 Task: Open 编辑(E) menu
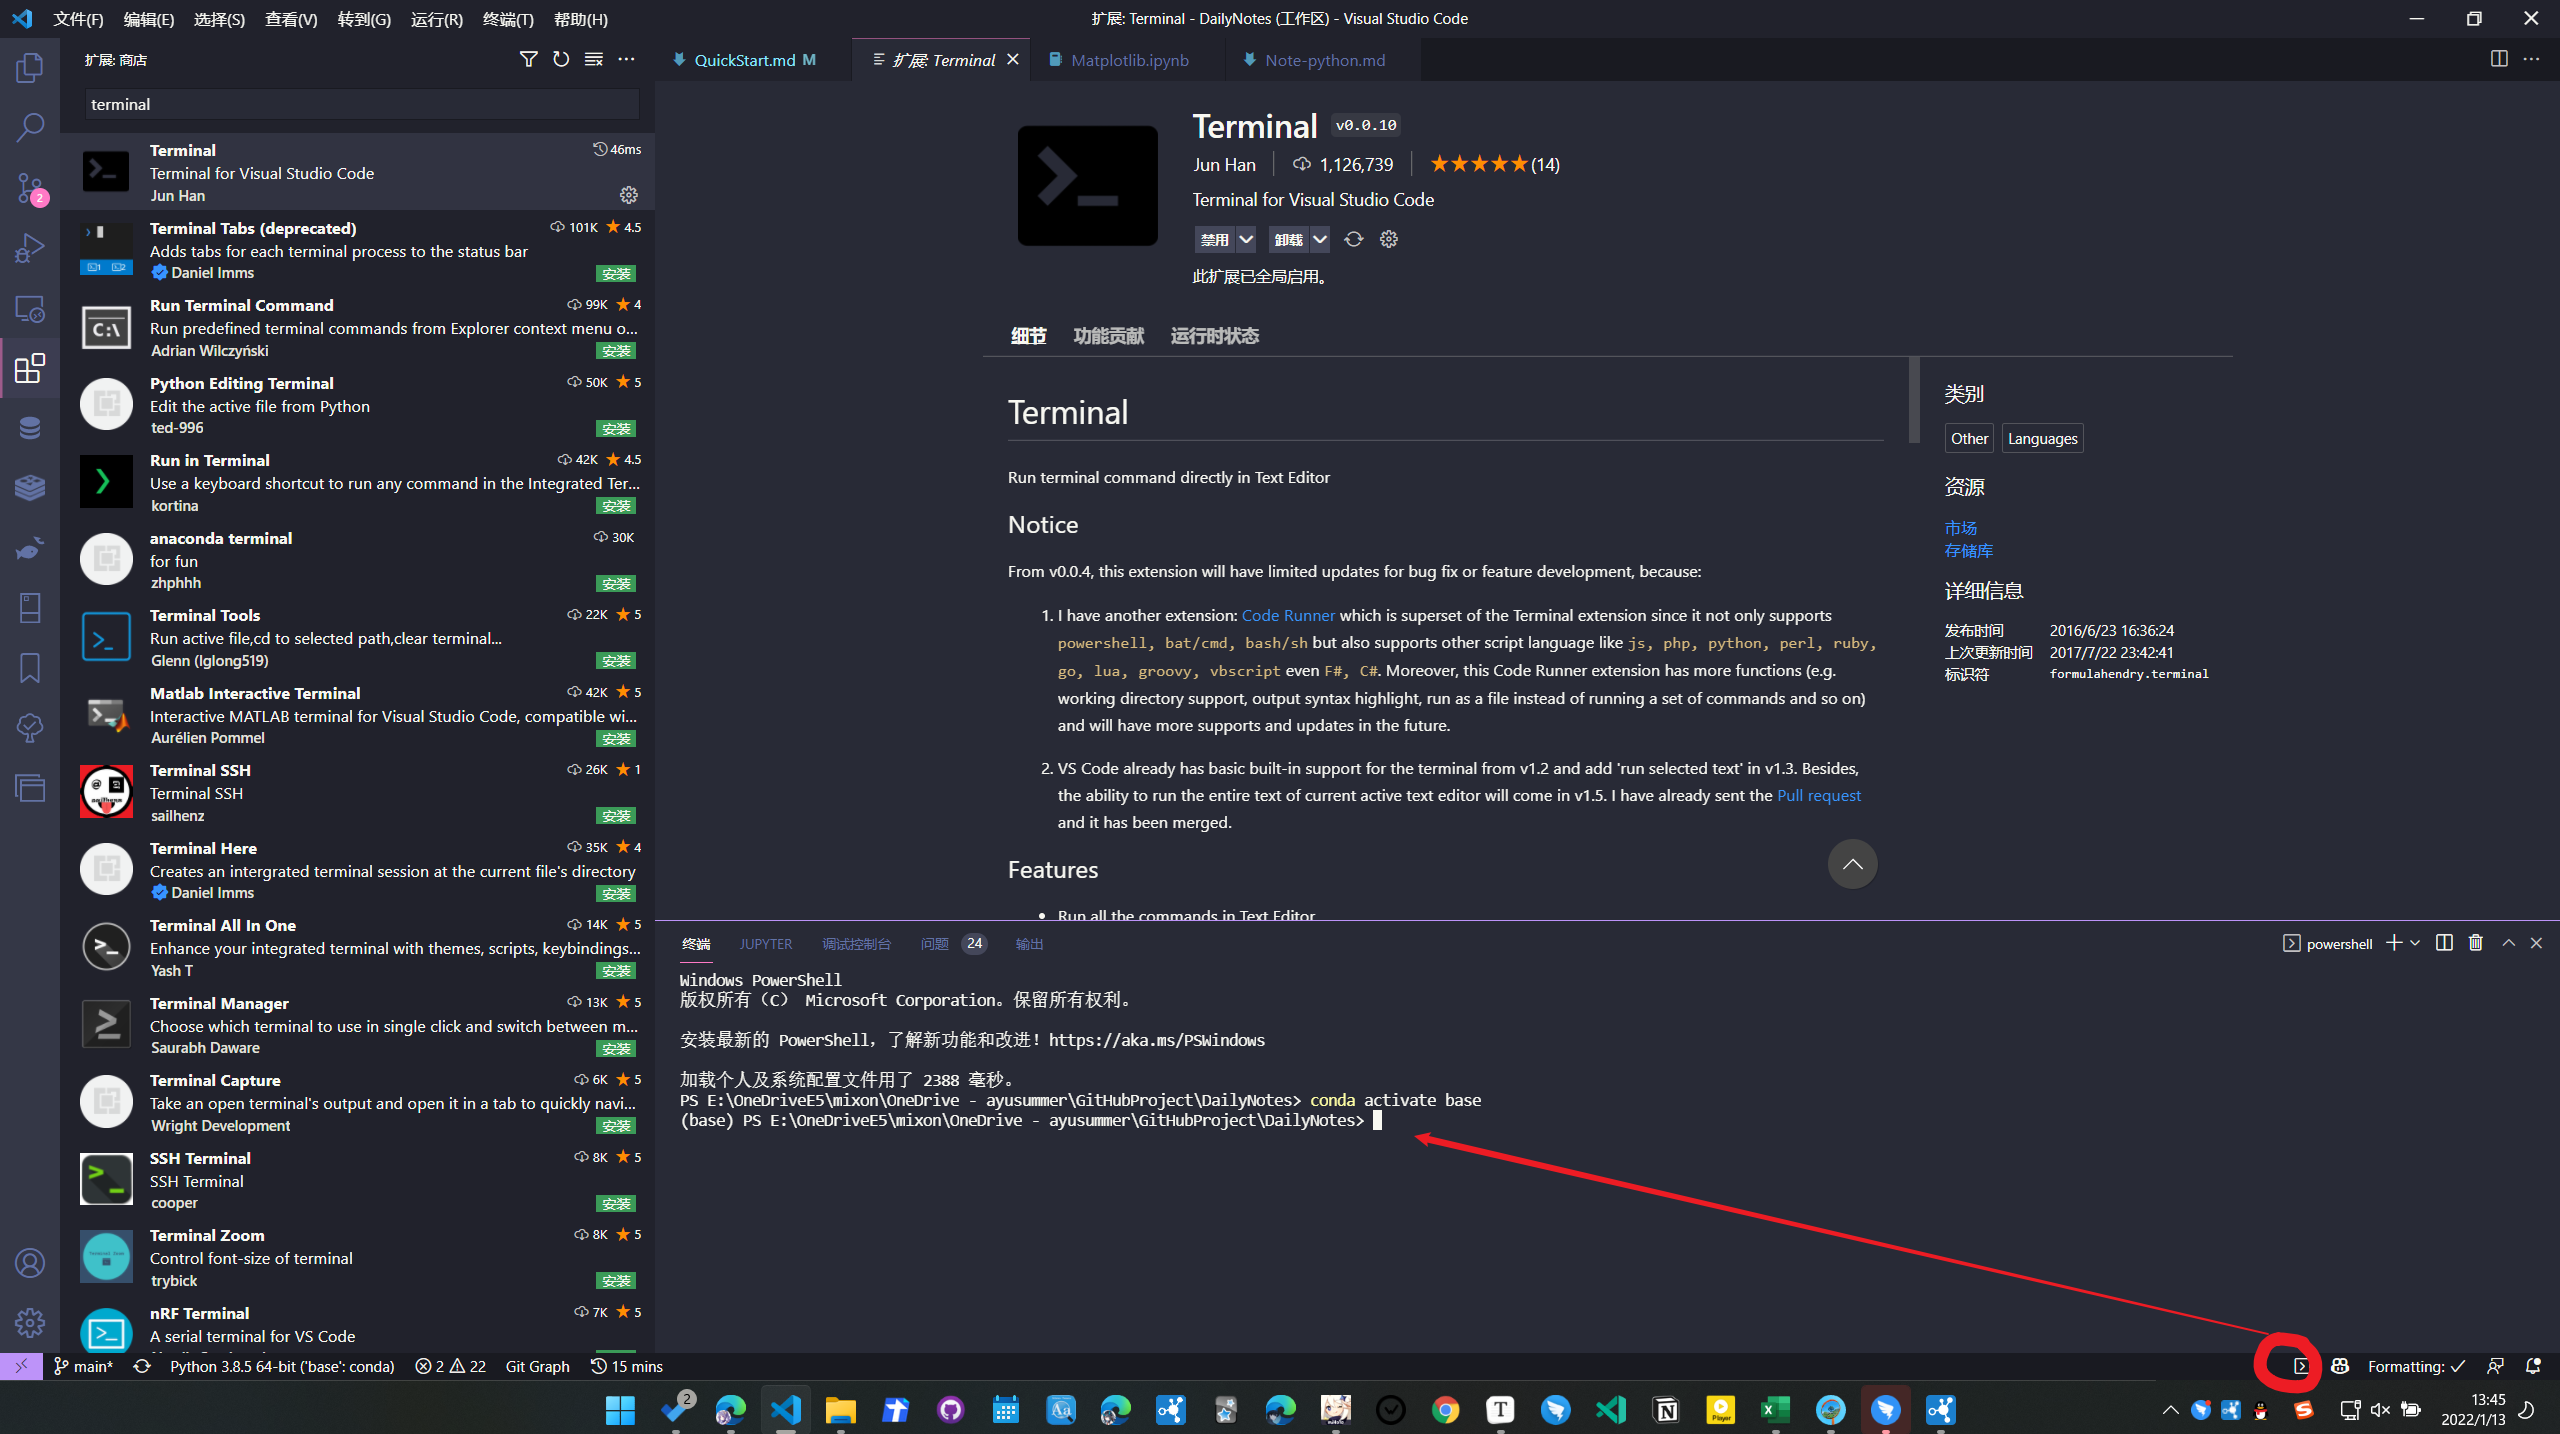(x=149, y=19)
